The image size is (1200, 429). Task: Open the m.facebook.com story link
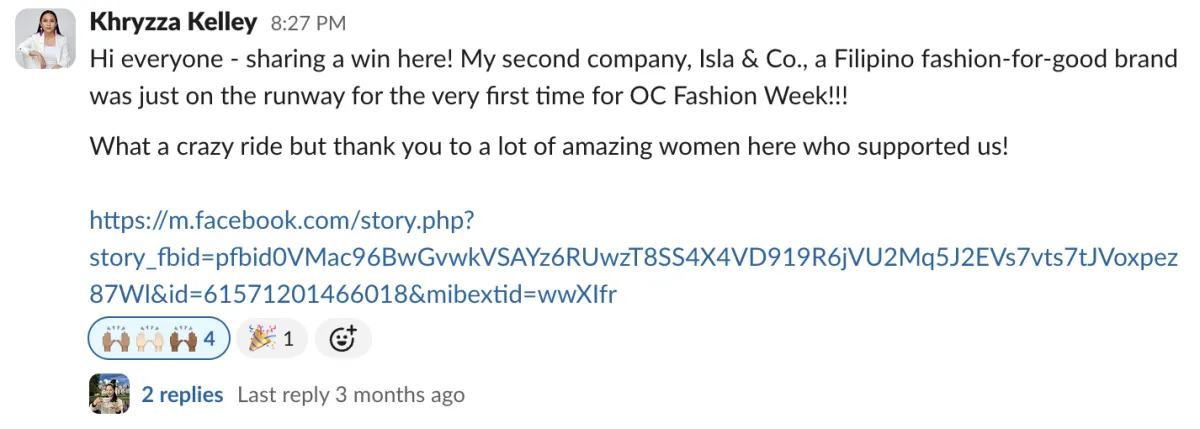[x=282, y=220]
